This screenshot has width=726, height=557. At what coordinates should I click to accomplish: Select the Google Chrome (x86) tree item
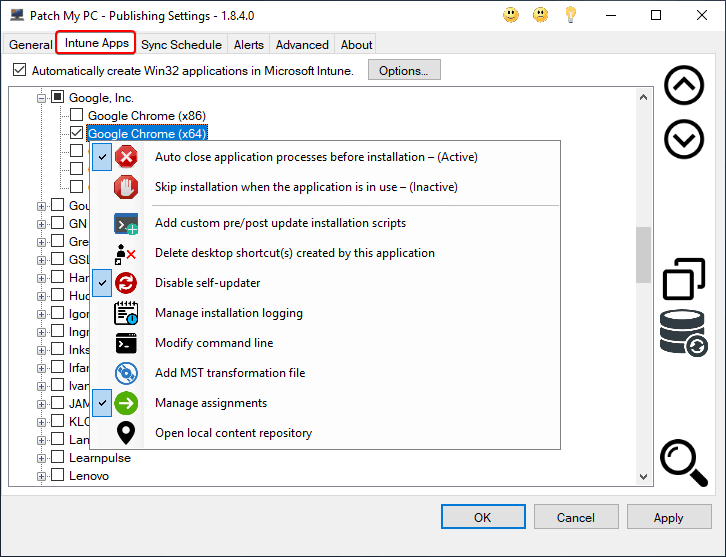147,115
